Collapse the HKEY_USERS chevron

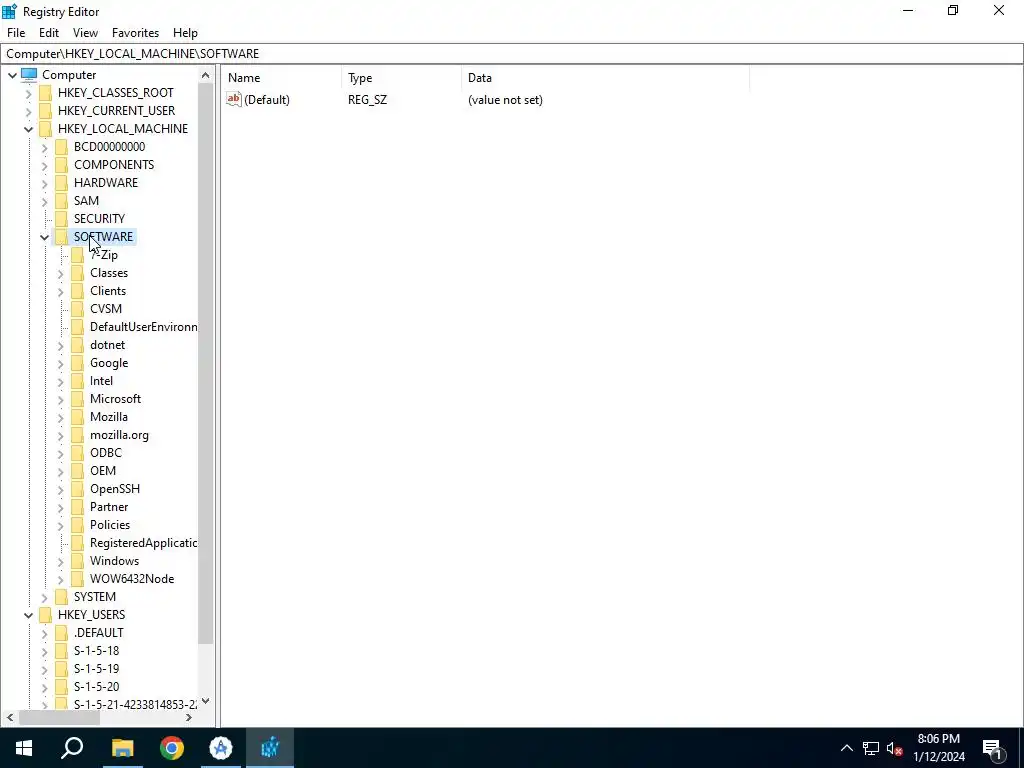tap(29, 615)
